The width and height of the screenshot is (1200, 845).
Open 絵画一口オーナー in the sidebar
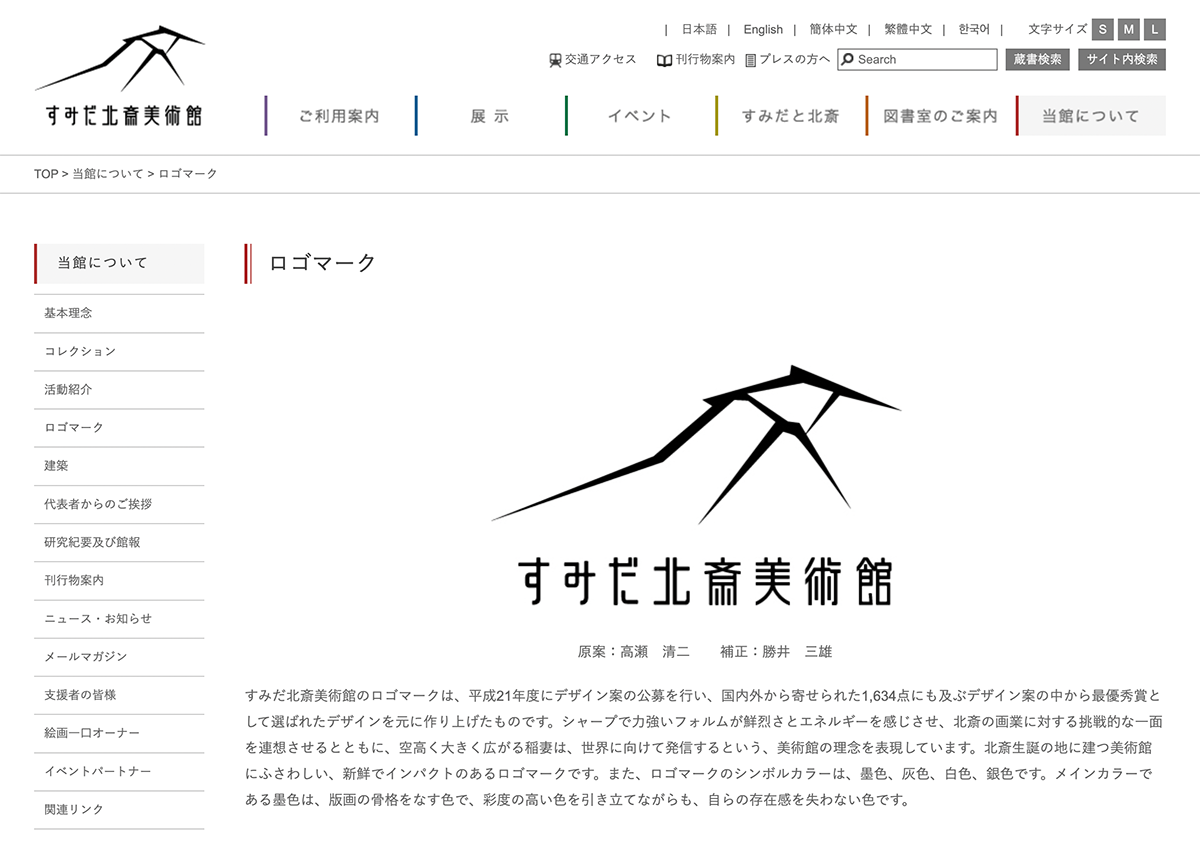[119, 733]
